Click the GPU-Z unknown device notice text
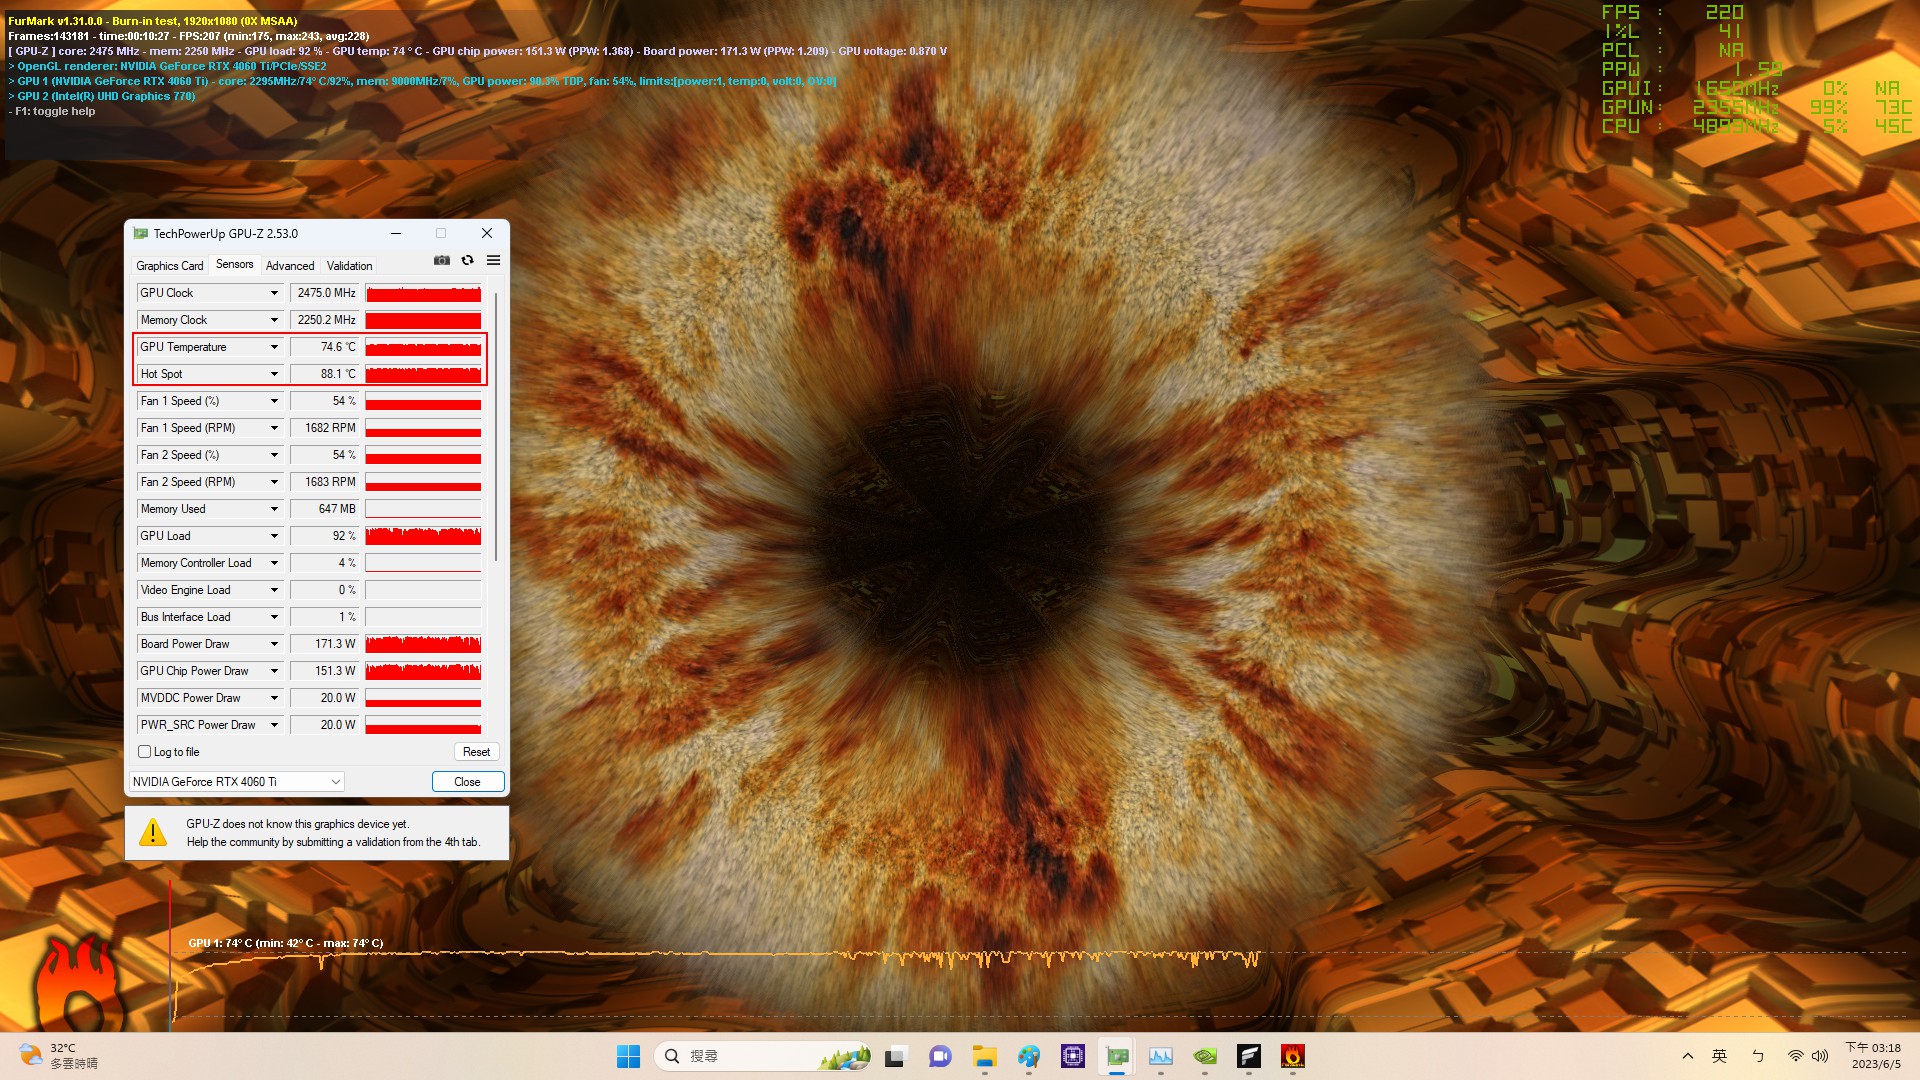The width and height of the screenshot is (1920, 1080). 333,833
